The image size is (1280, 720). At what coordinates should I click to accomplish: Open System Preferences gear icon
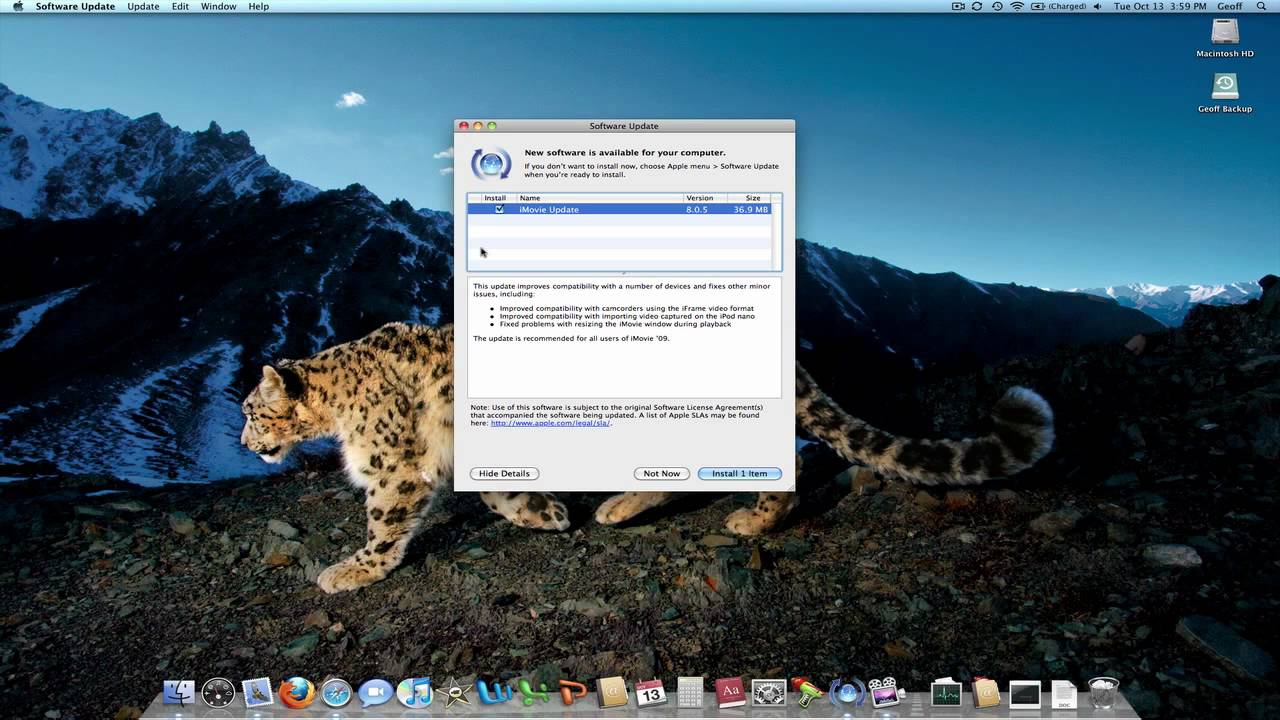click(769, 692)
